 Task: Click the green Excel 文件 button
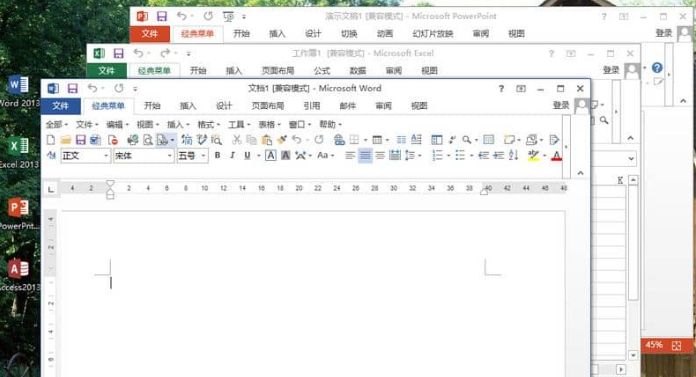tap(107, 71)
